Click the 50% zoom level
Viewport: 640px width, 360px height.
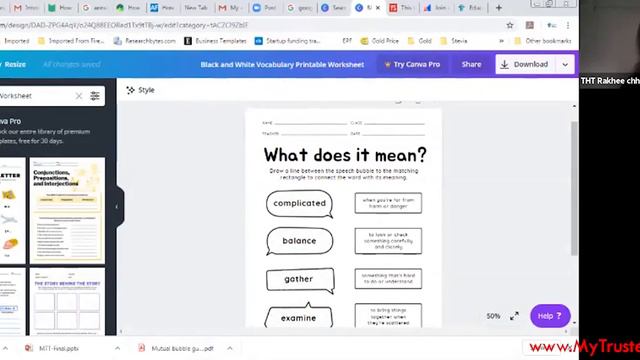point(493,316)
